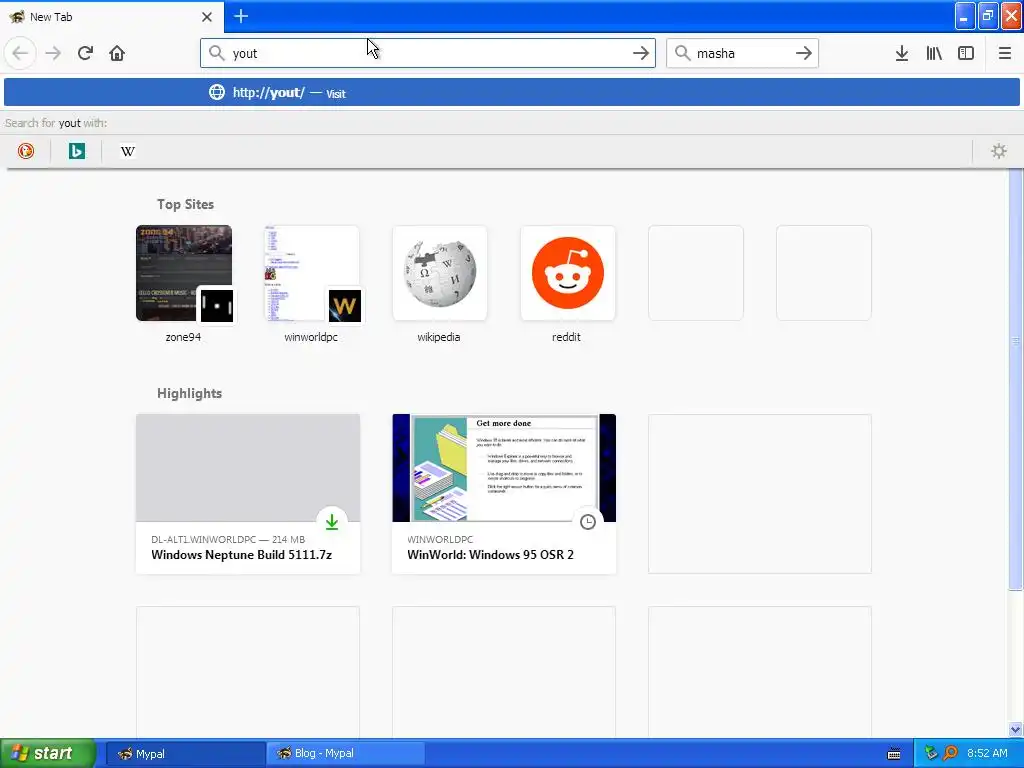Search with DuckDuckGo icon

[x=25, y=151]
